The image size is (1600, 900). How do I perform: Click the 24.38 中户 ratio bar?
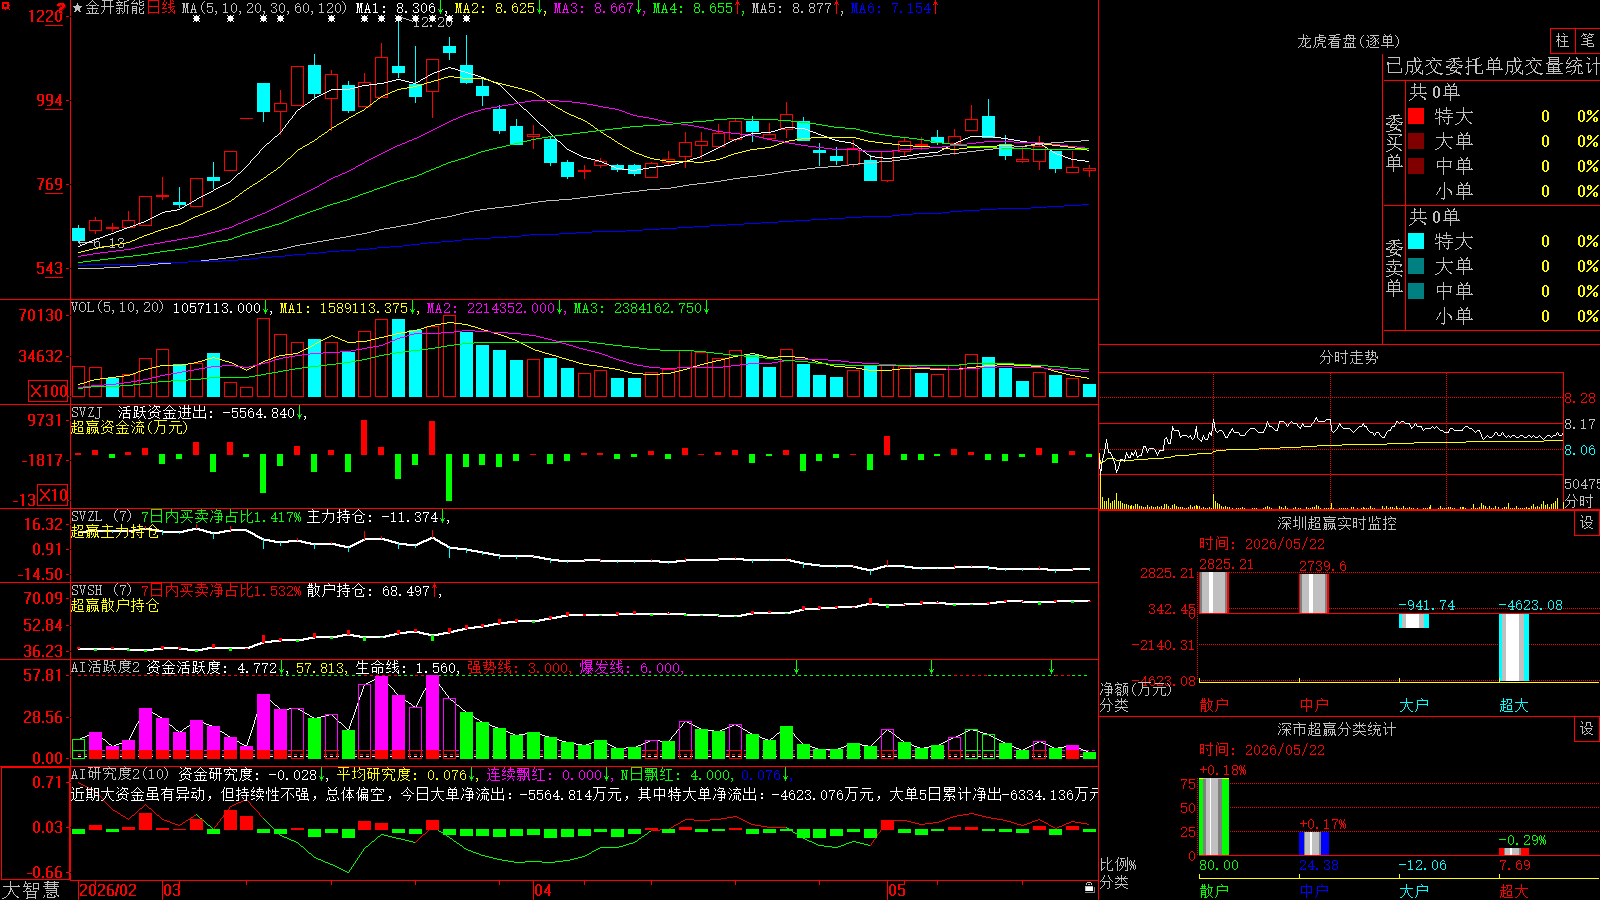[1314, 844]
